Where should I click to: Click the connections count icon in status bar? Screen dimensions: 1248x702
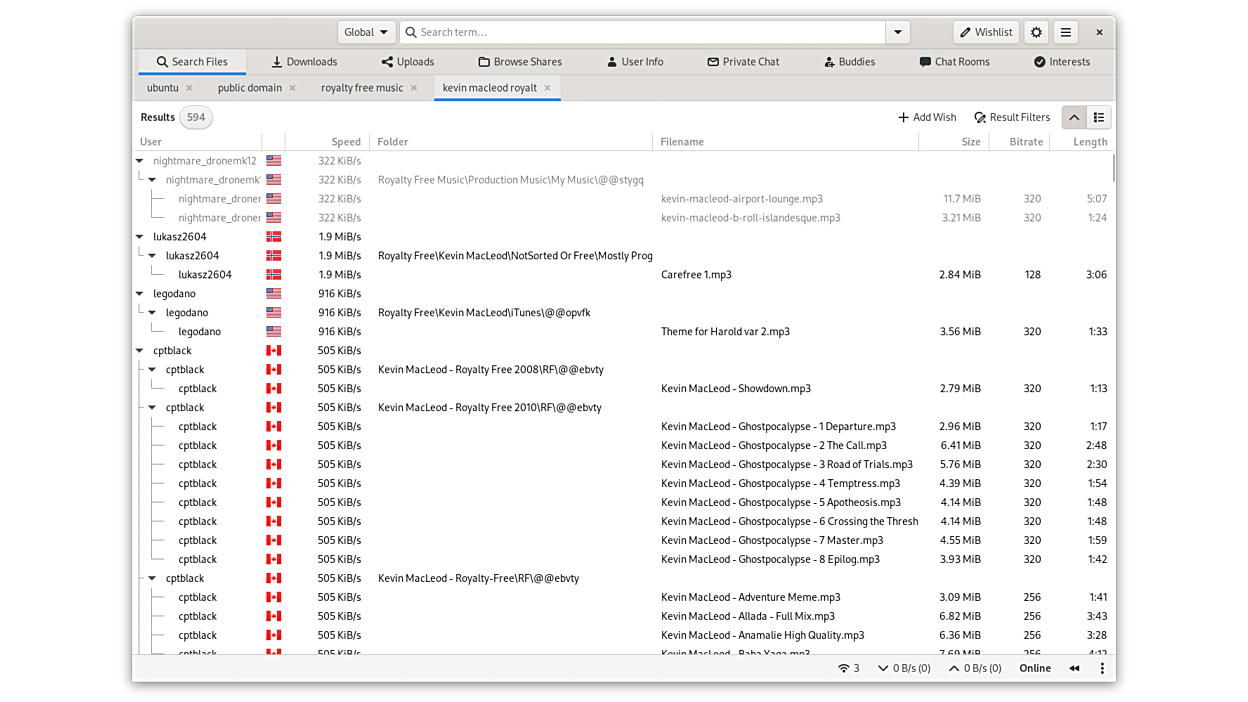[848, 668]
